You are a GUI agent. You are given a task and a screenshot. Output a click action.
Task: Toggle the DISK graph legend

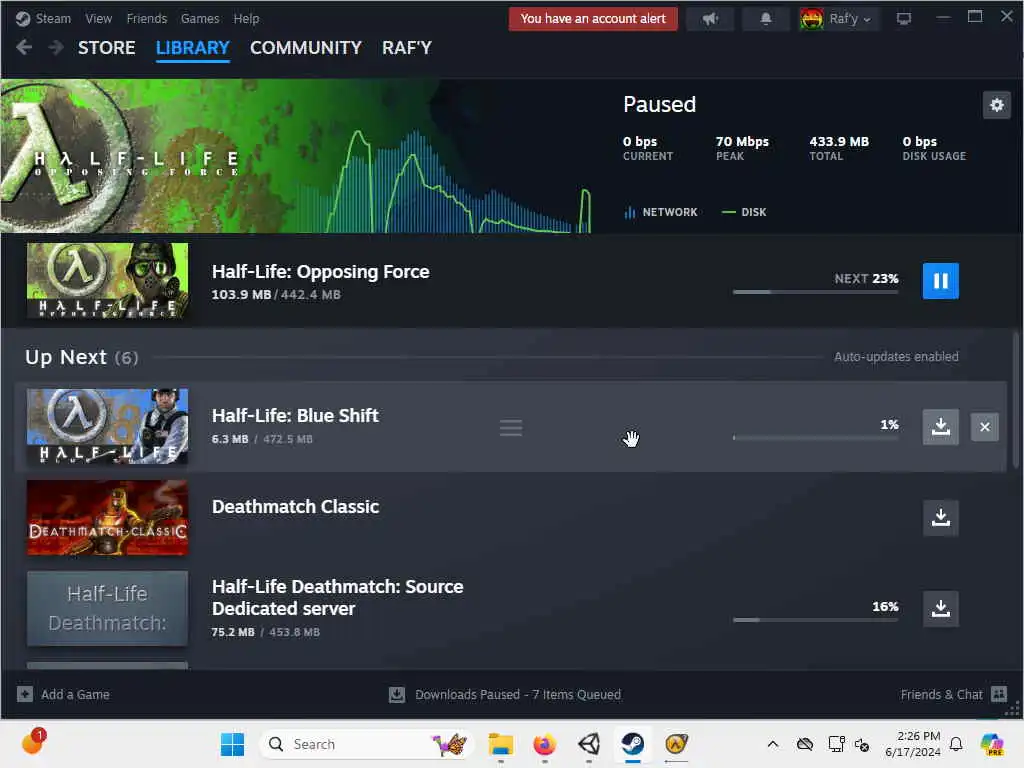(744, 212)
